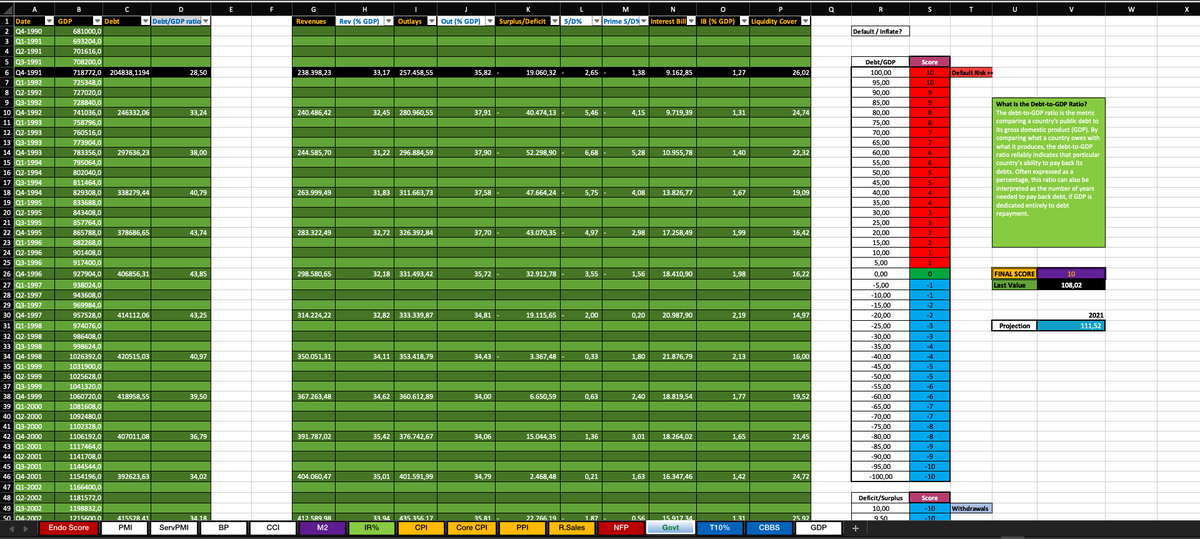The width and height of the screenshot is (1200, 539).
Task: Click the Projection label cell
Action: point(1012,325)
